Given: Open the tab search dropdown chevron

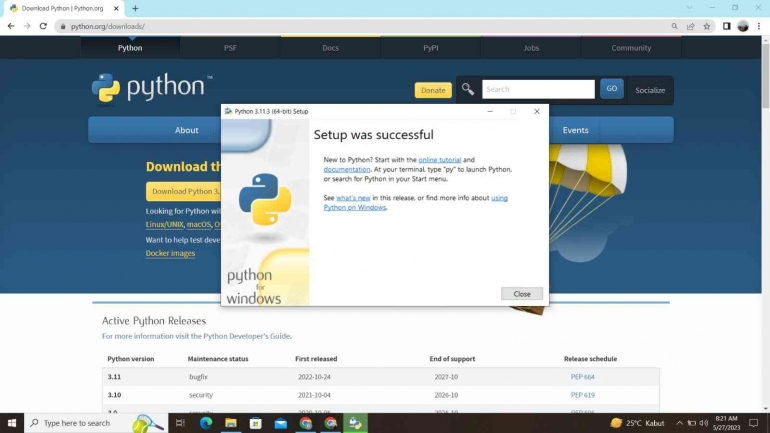Looking at the screenshot, I should tap(689, 8).
